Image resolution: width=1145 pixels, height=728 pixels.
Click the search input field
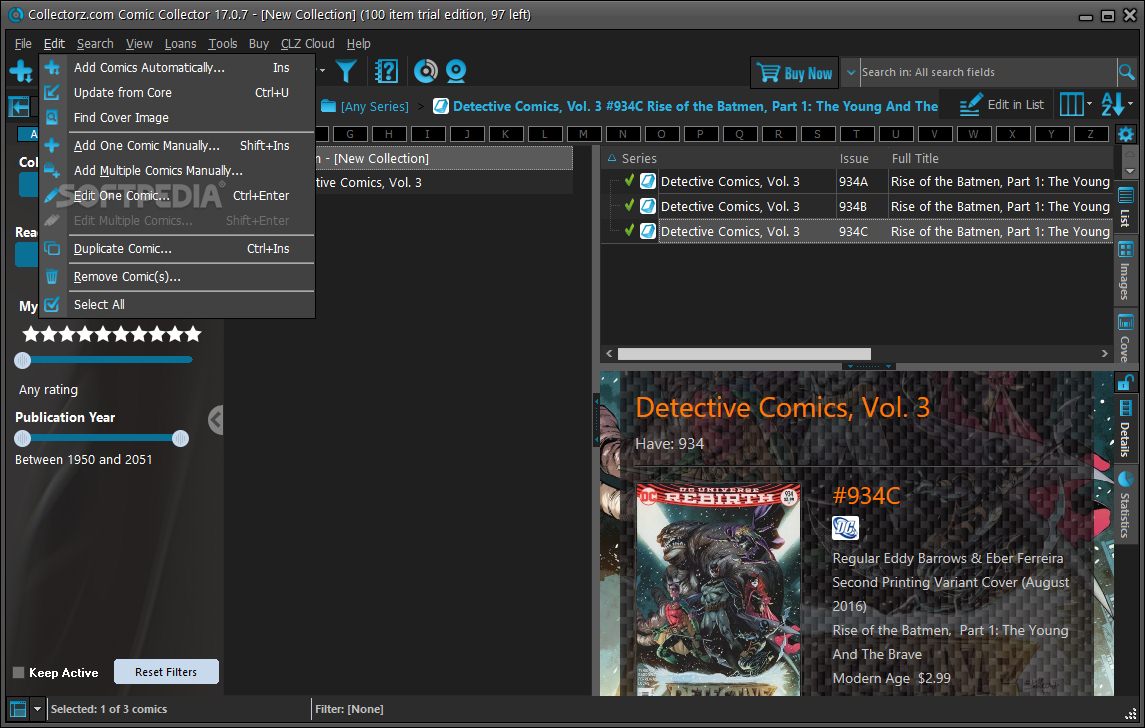[987, 72]
